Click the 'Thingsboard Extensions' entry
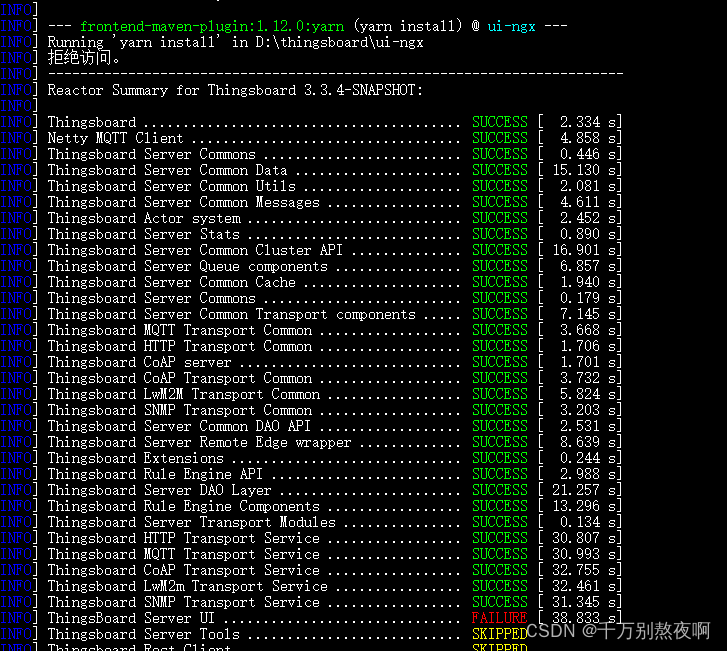 click(135, 458)
